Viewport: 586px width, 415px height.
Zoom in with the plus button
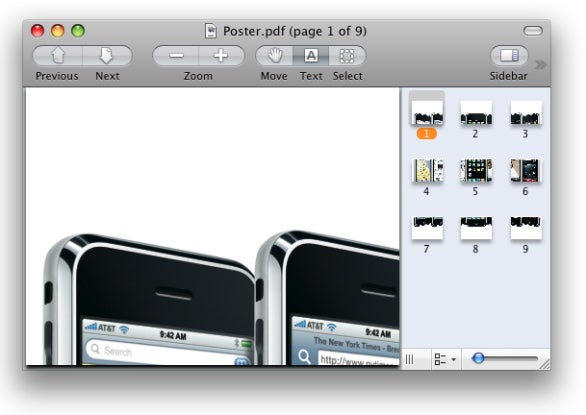(x=221, y=56)
